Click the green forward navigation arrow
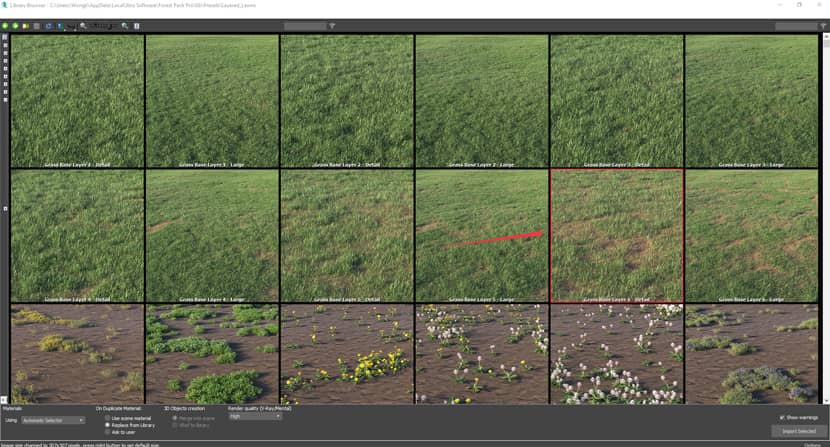This screenshot has height=447, width=830. tap(15, 25)
